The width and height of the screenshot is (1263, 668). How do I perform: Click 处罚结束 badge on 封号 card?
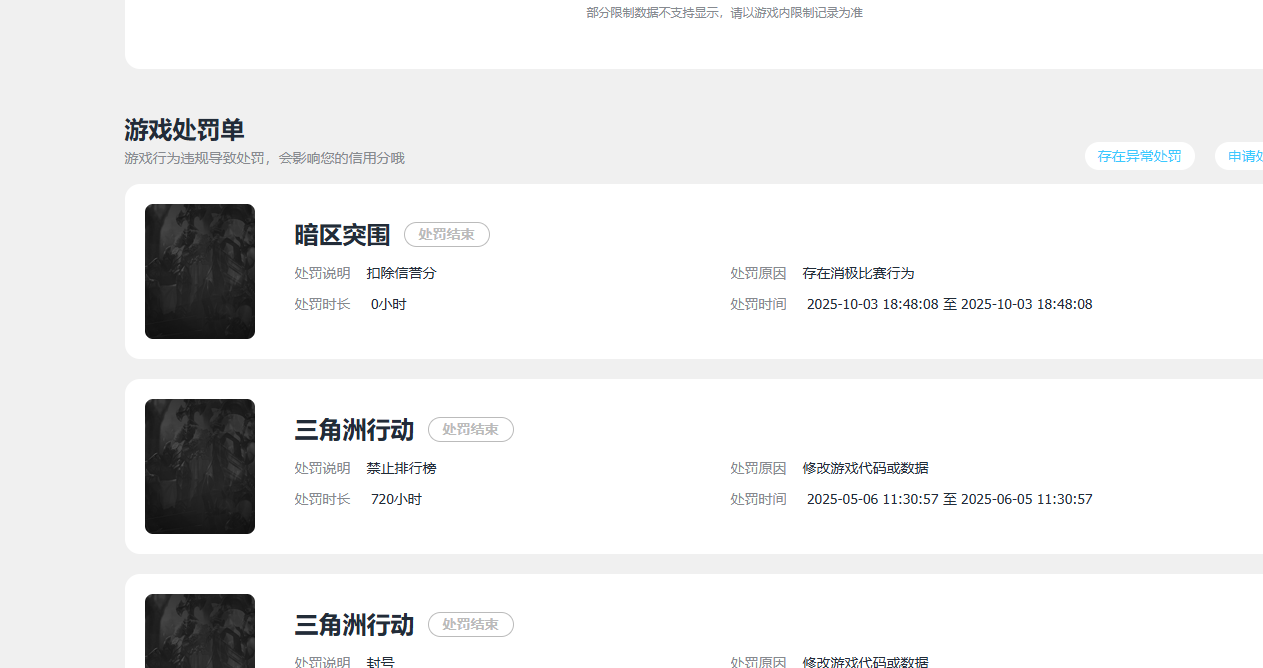coord(471,624)
